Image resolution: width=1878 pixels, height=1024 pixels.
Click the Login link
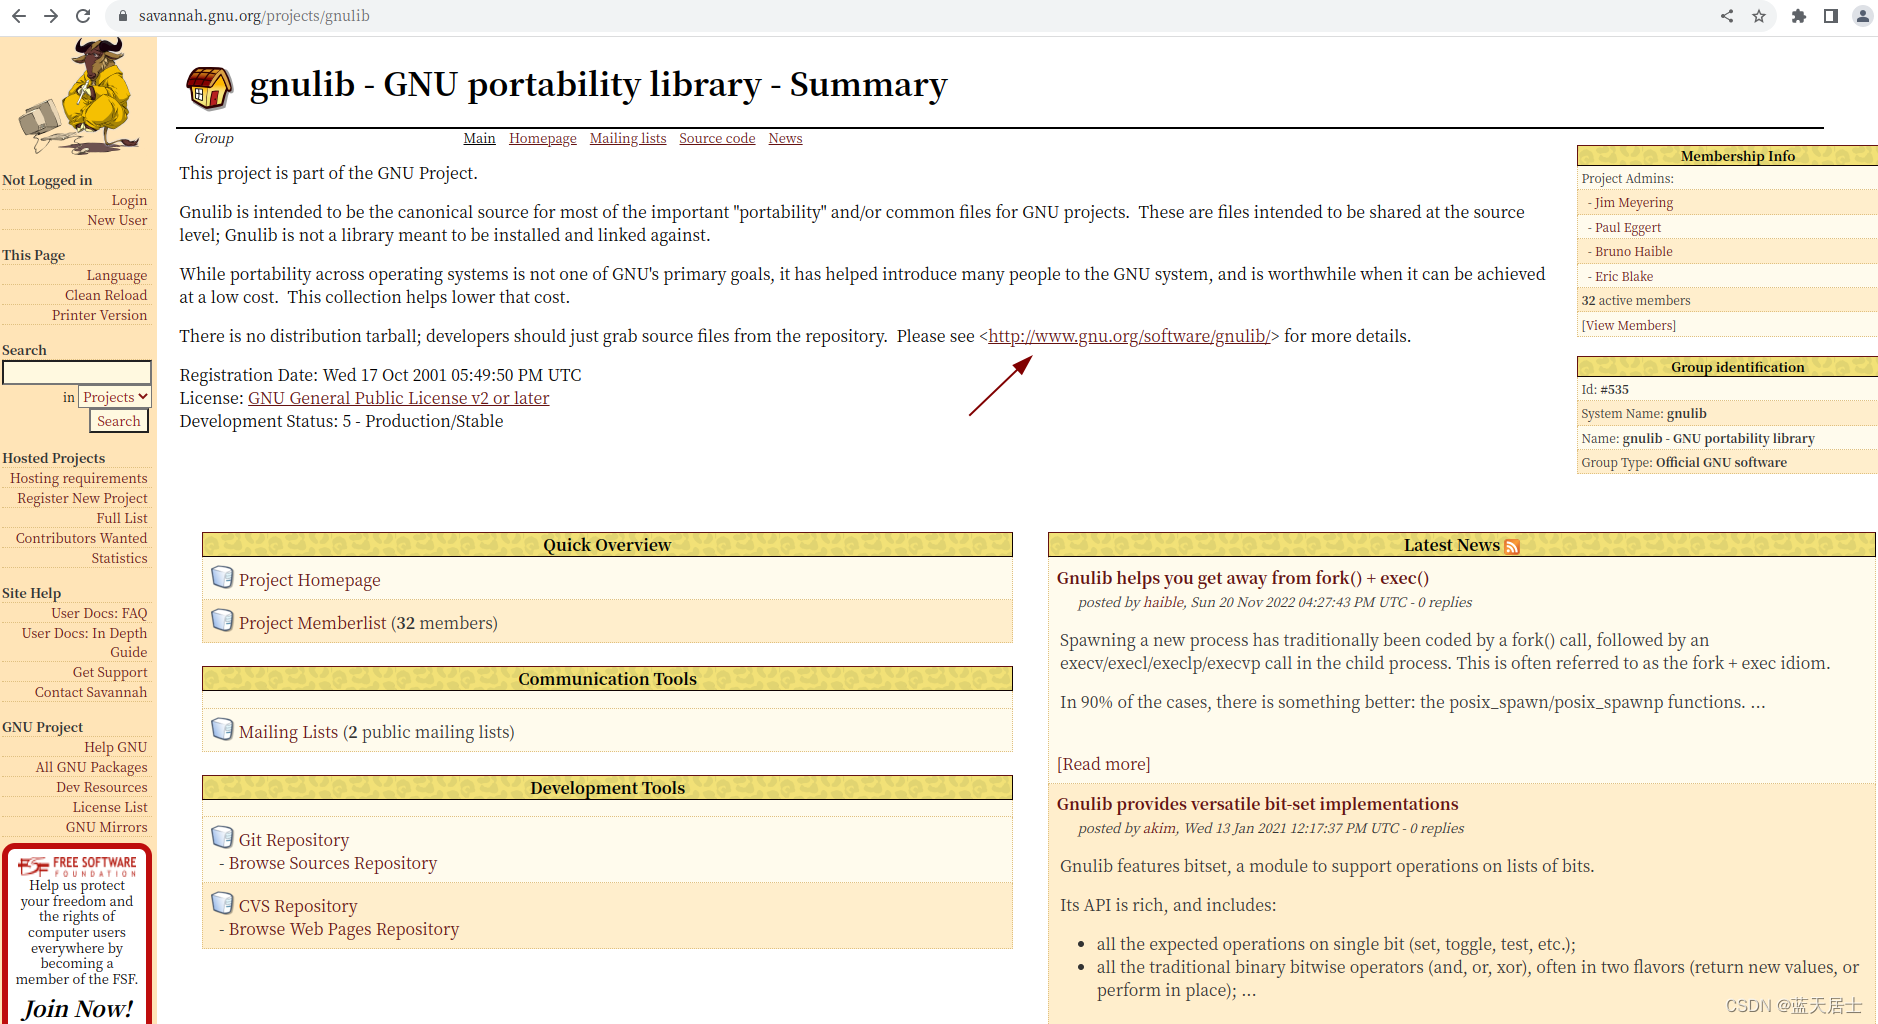[129, 200]
